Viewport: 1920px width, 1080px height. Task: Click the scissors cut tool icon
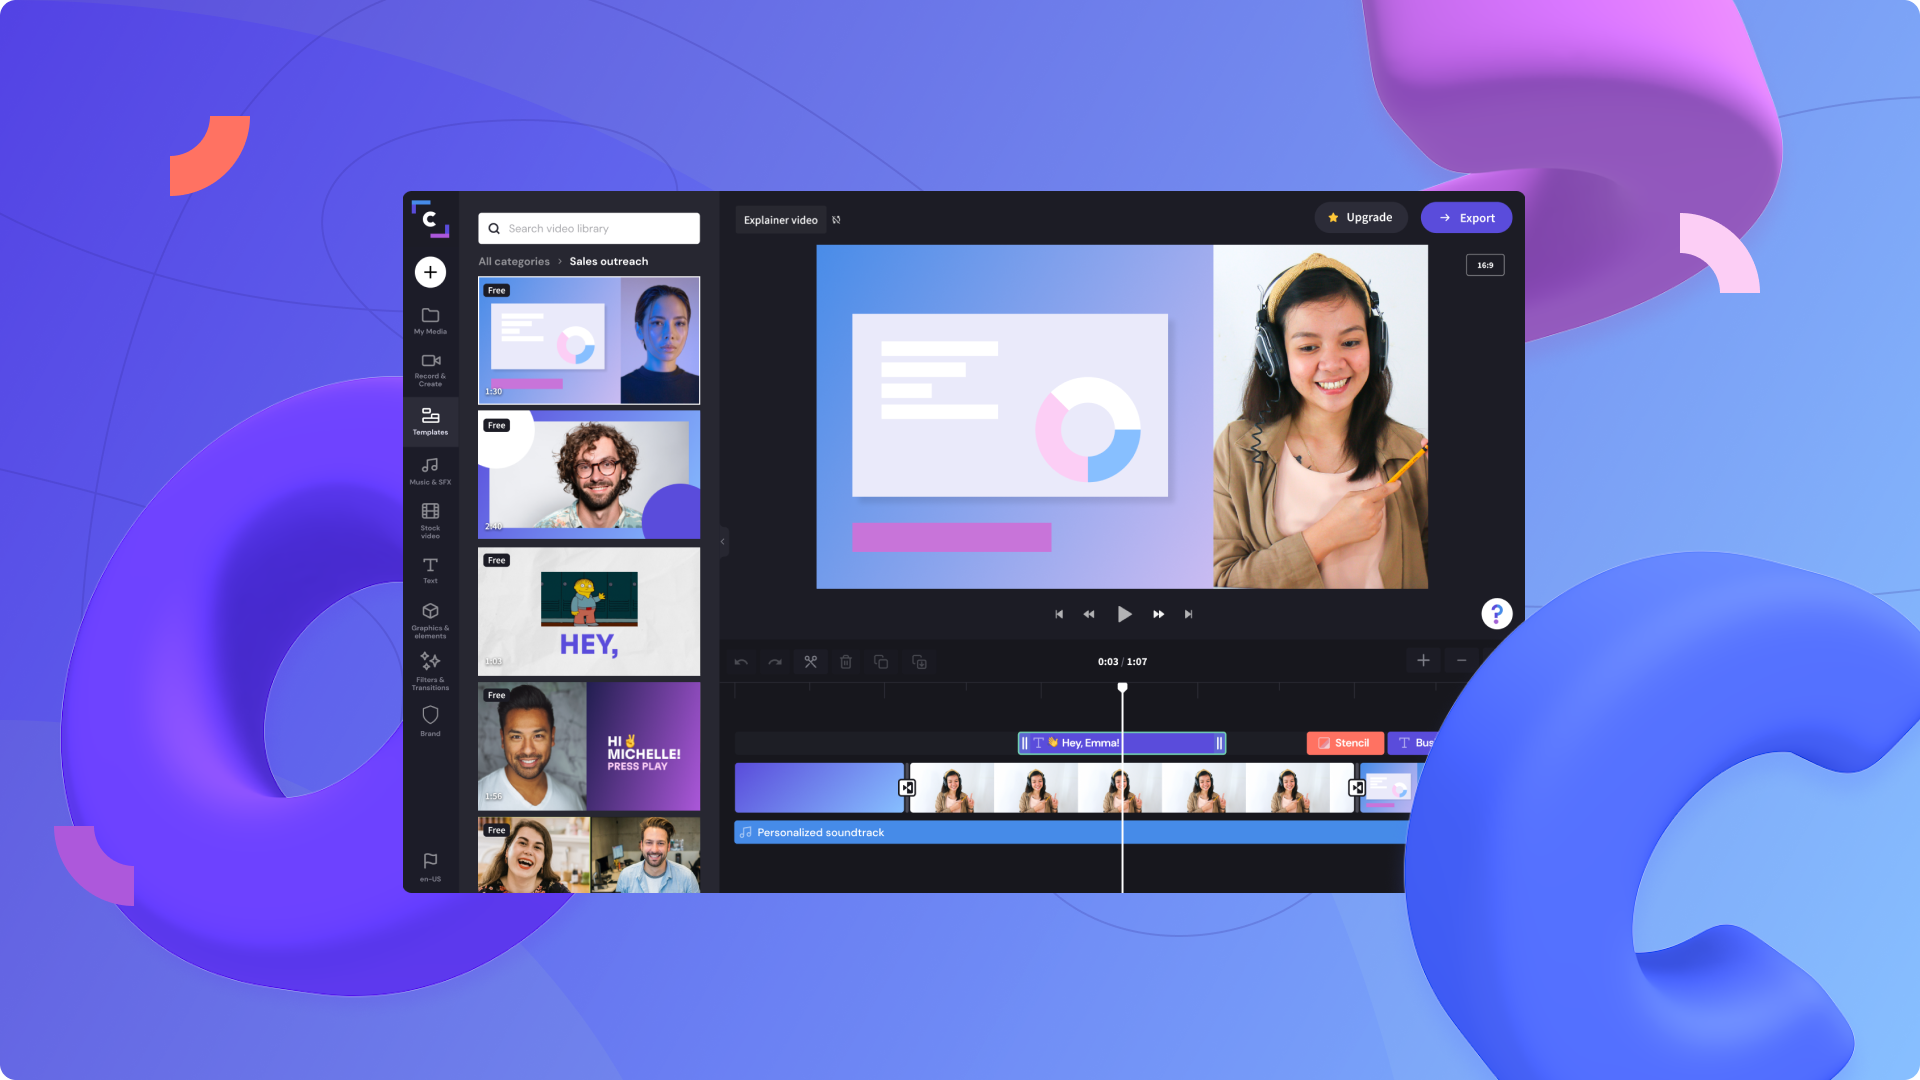pos(811,661)
